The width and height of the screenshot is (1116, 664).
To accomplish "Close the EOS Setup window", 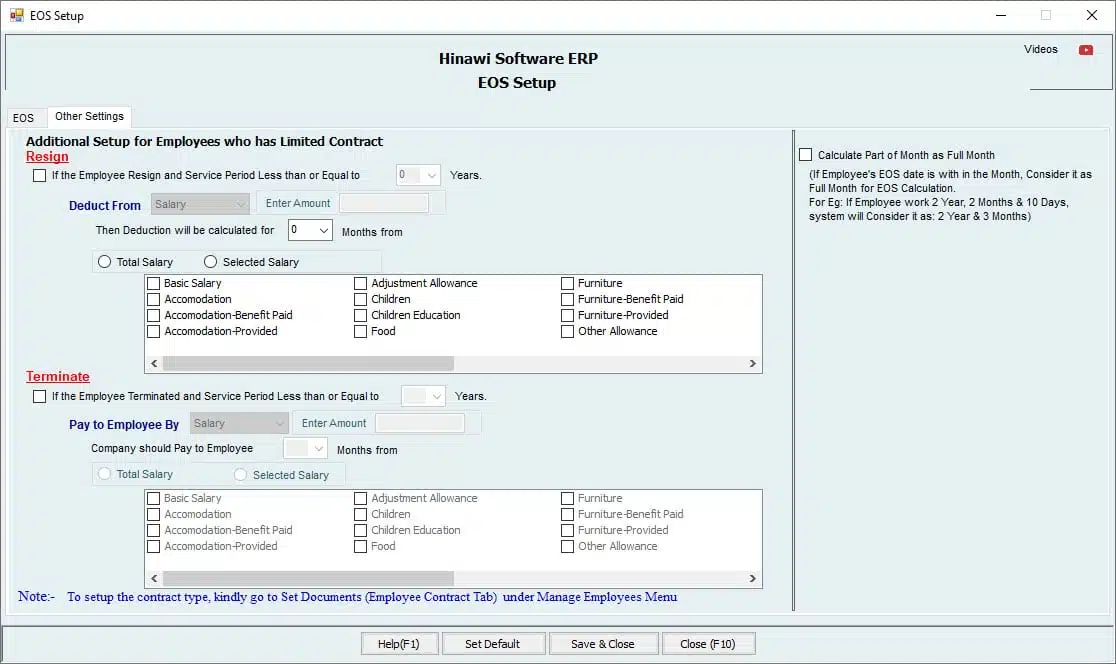I will point(1092,15).
